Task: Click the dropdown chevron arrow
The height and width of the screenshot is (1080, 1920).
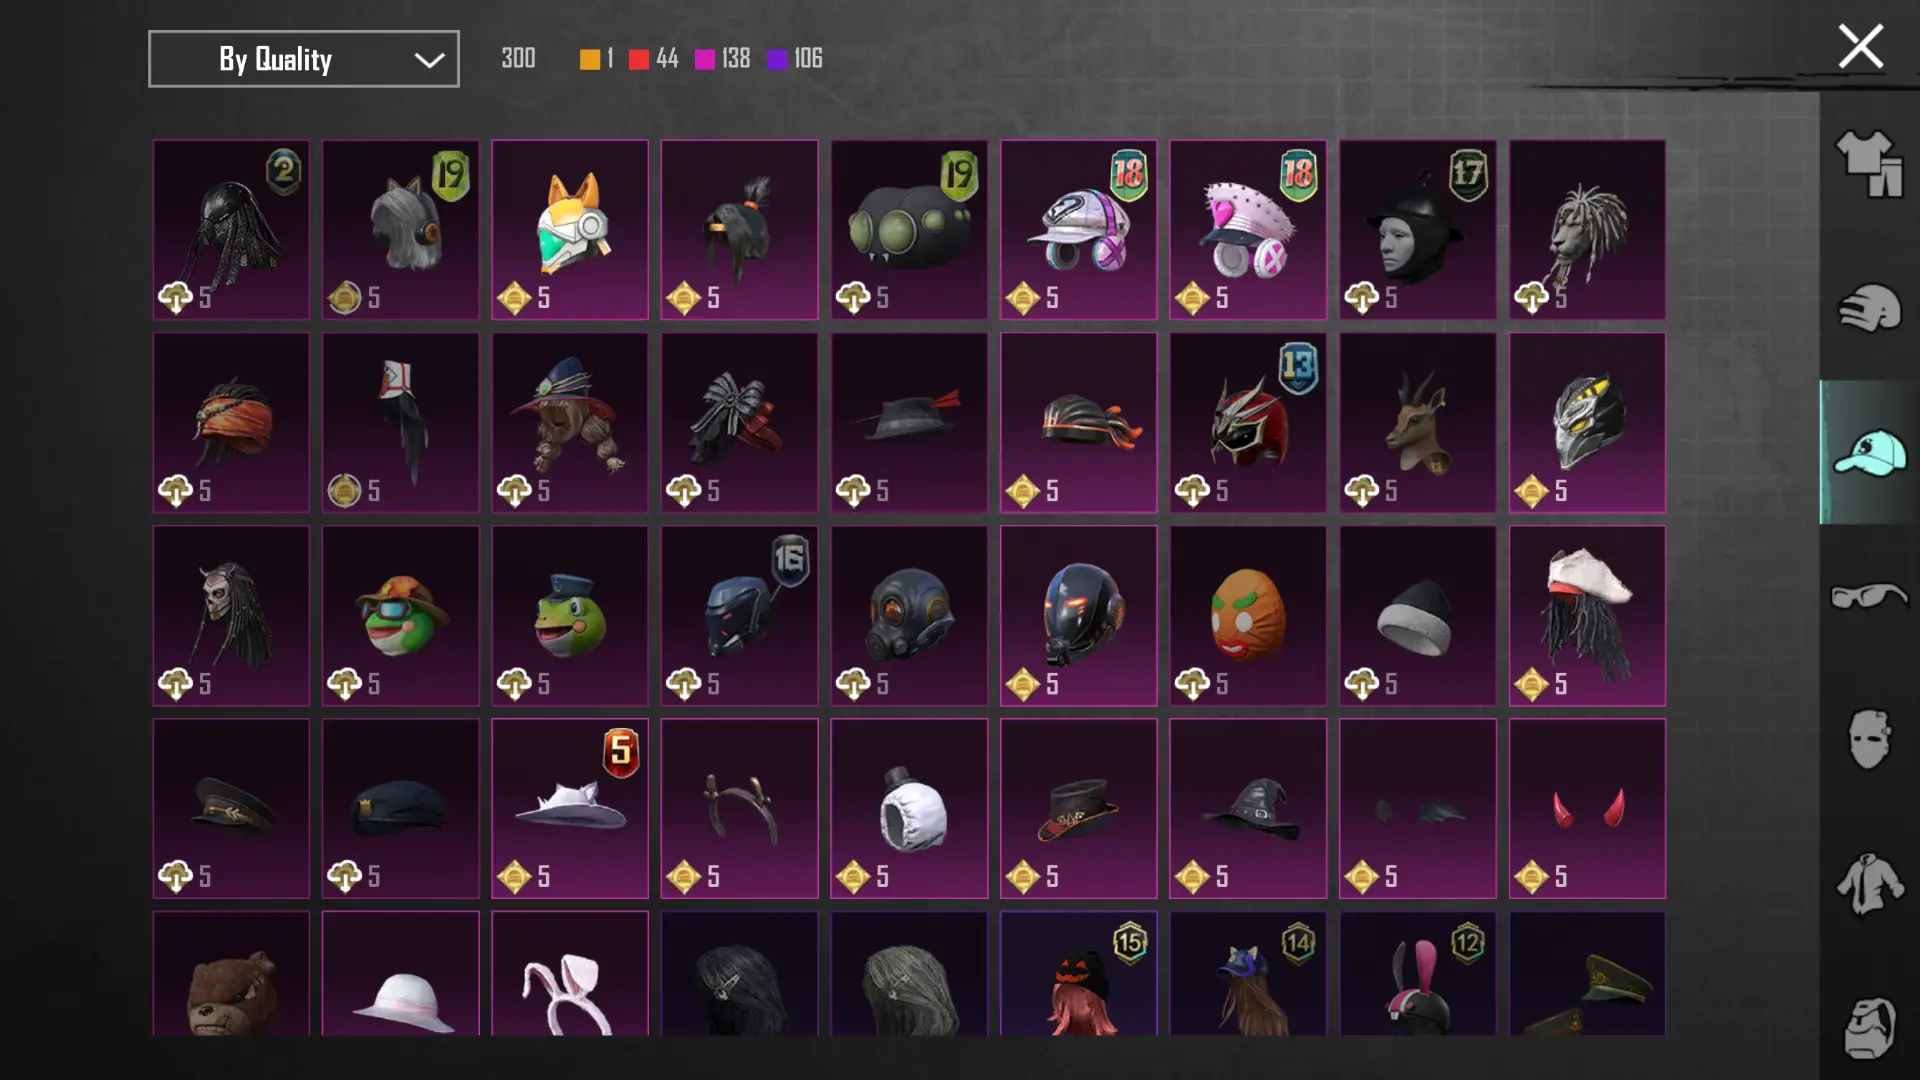Action: click(x=429, y=60)
